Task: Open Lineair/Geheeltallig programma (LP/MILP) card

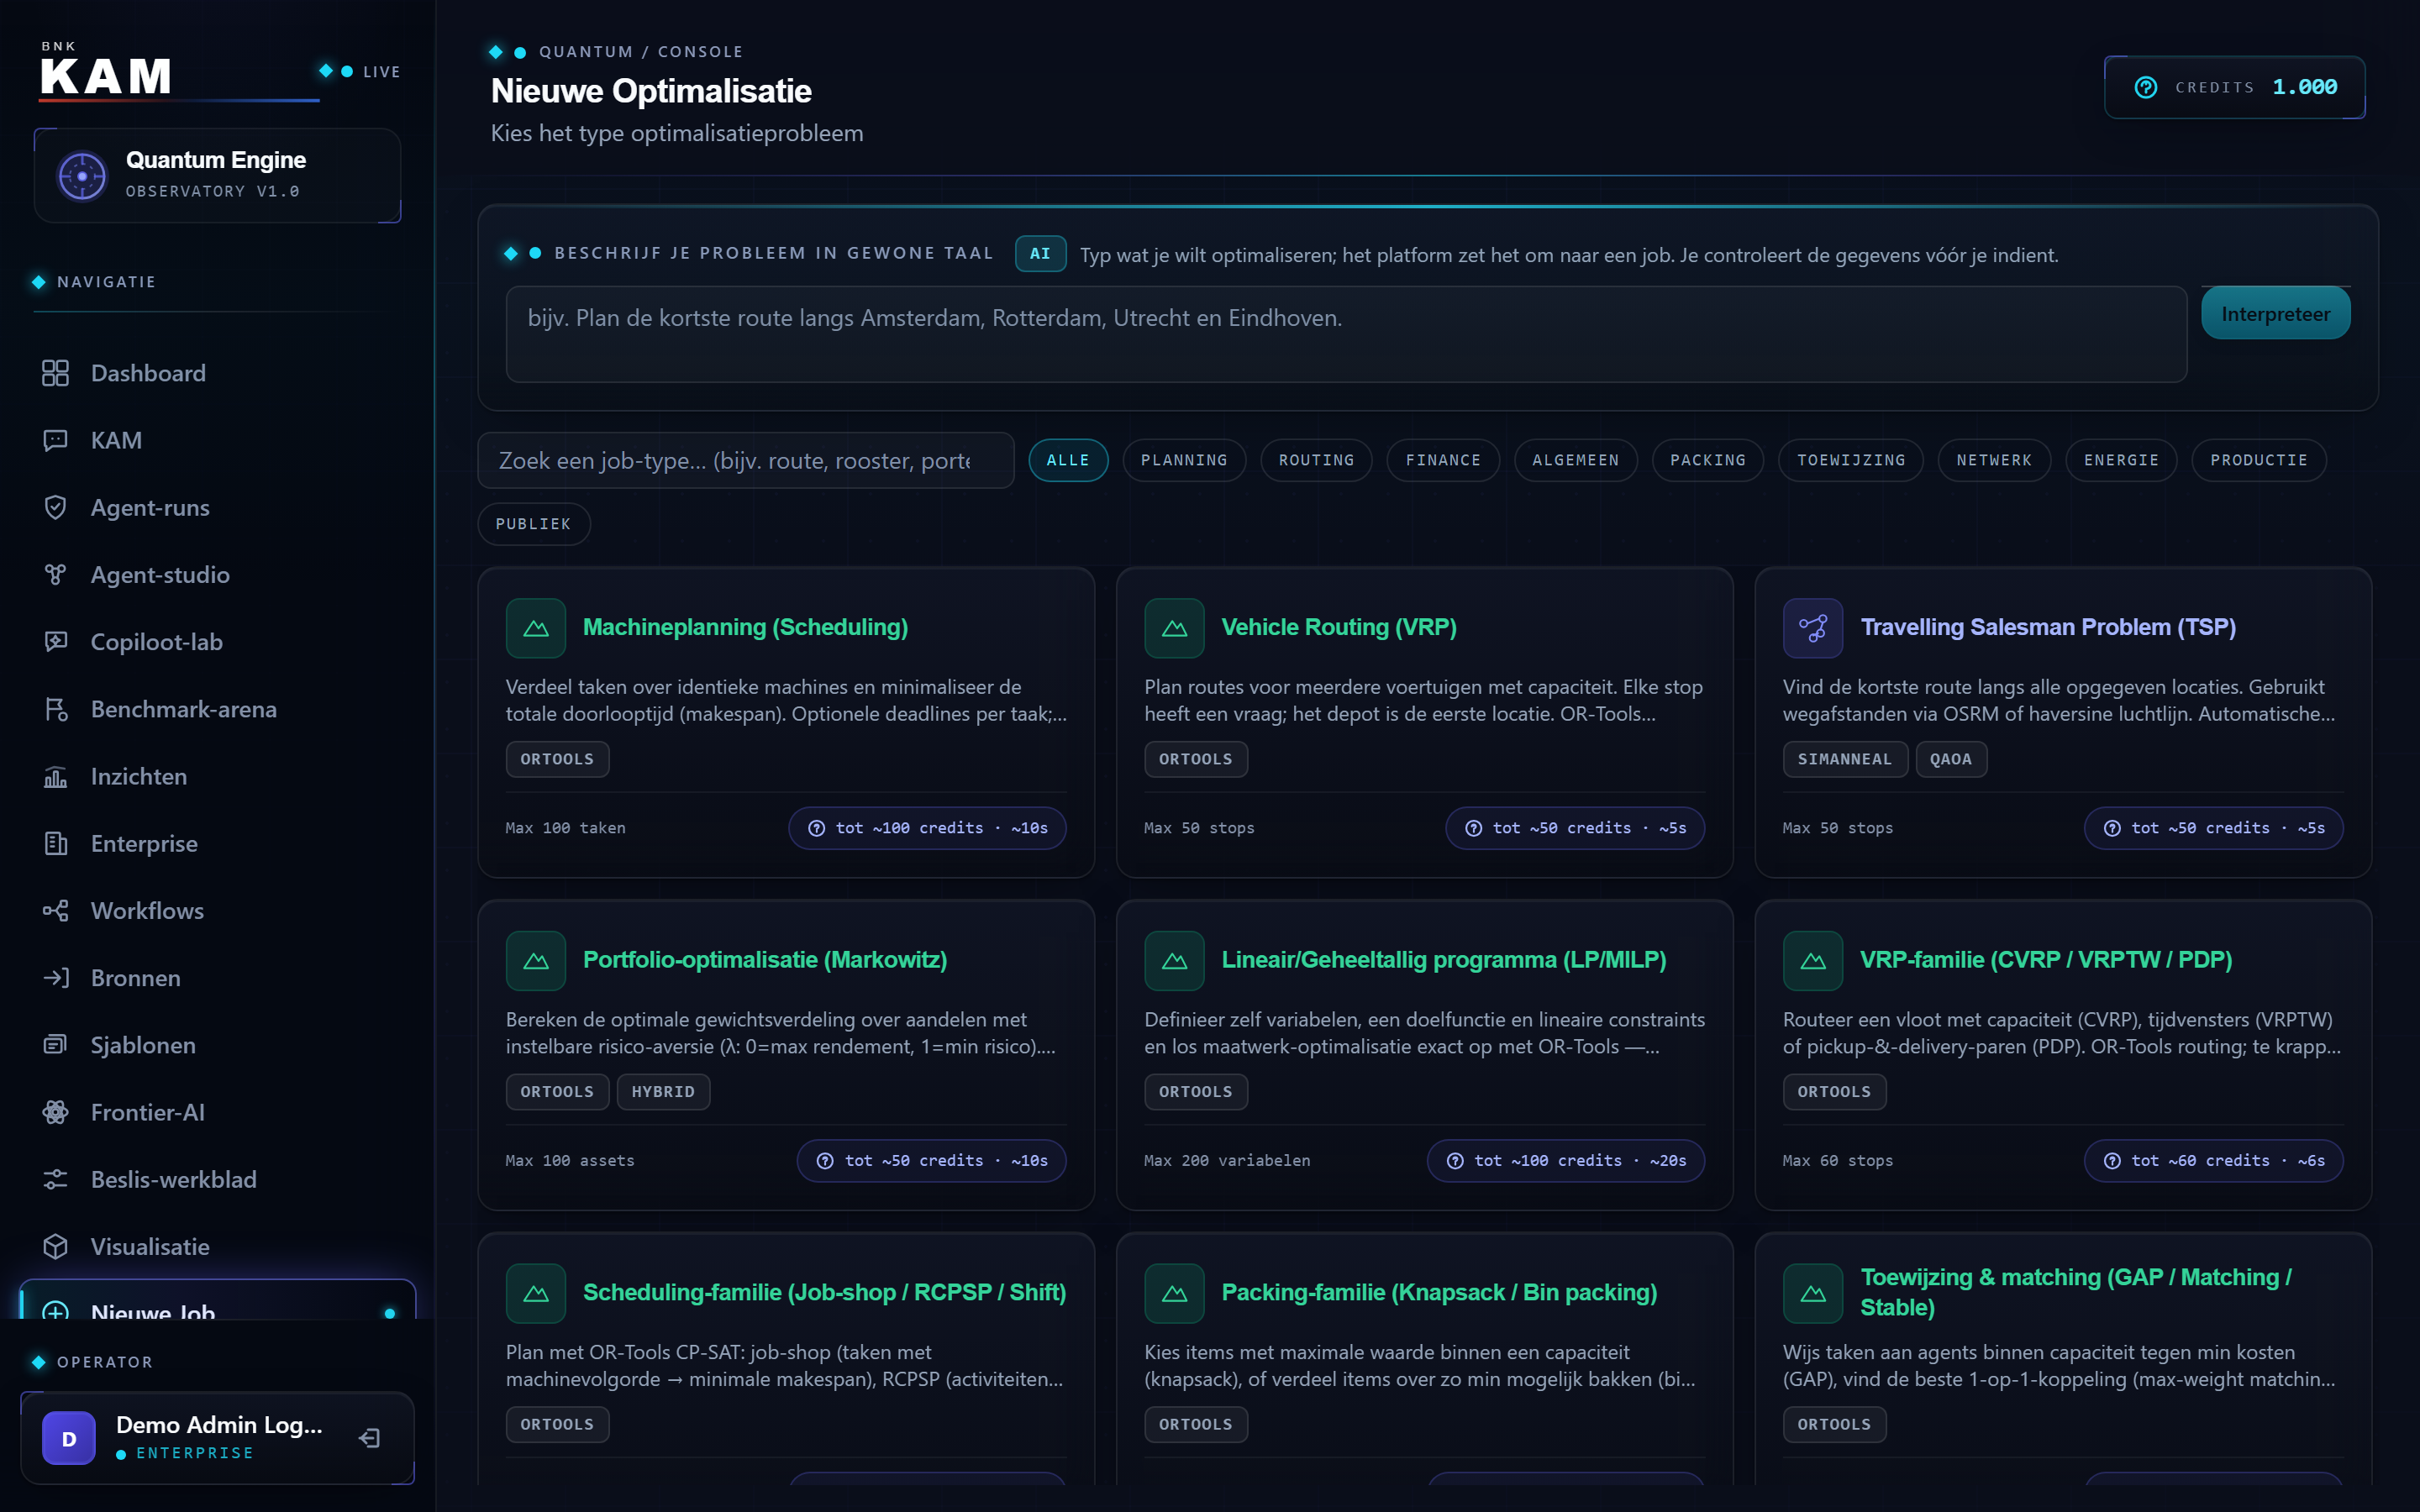Action: (1424, 1055)
